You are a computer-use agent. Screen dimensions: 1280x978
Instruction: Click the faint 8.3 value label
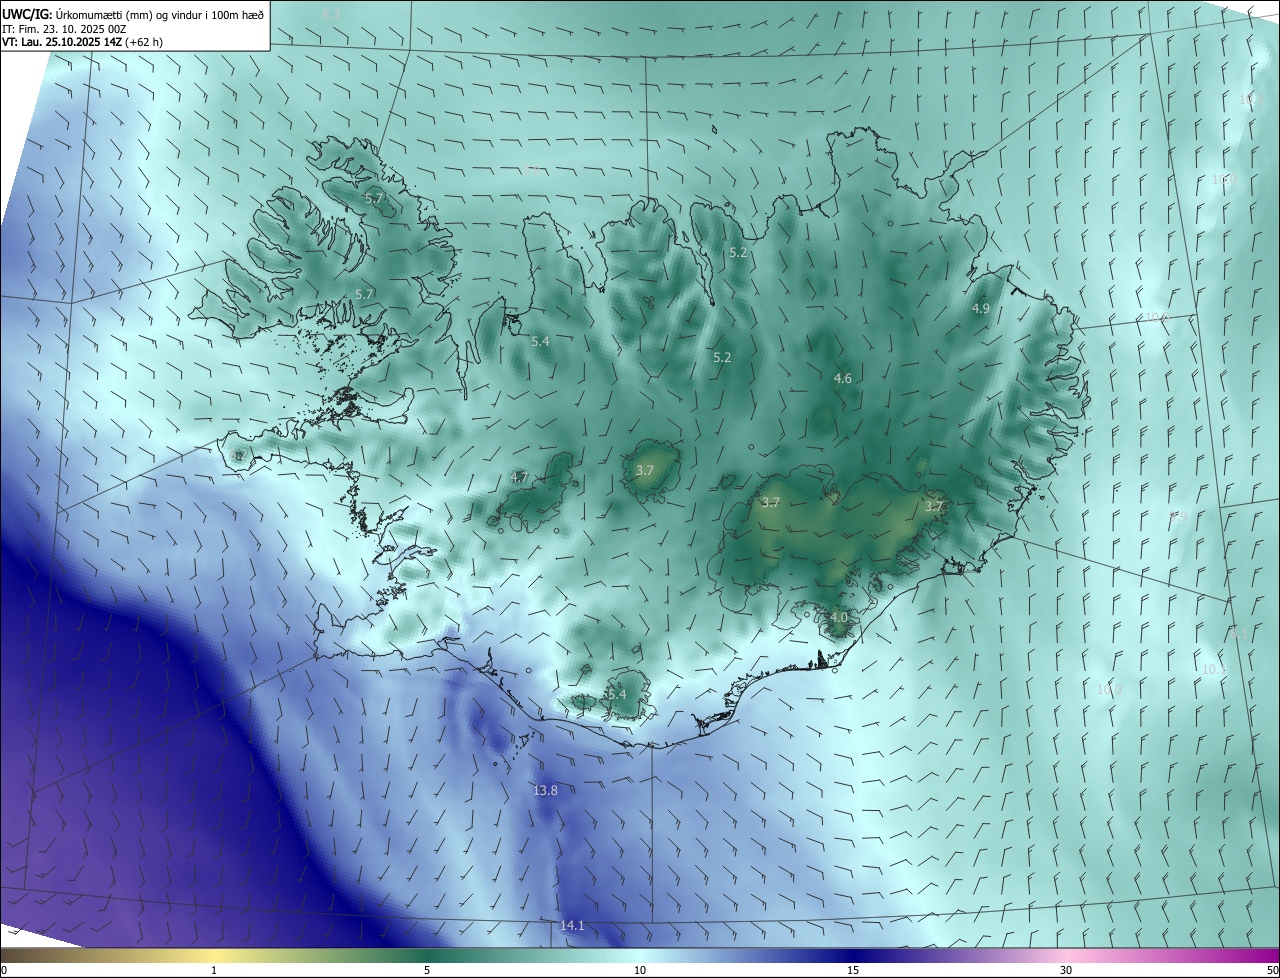(331, 15)
